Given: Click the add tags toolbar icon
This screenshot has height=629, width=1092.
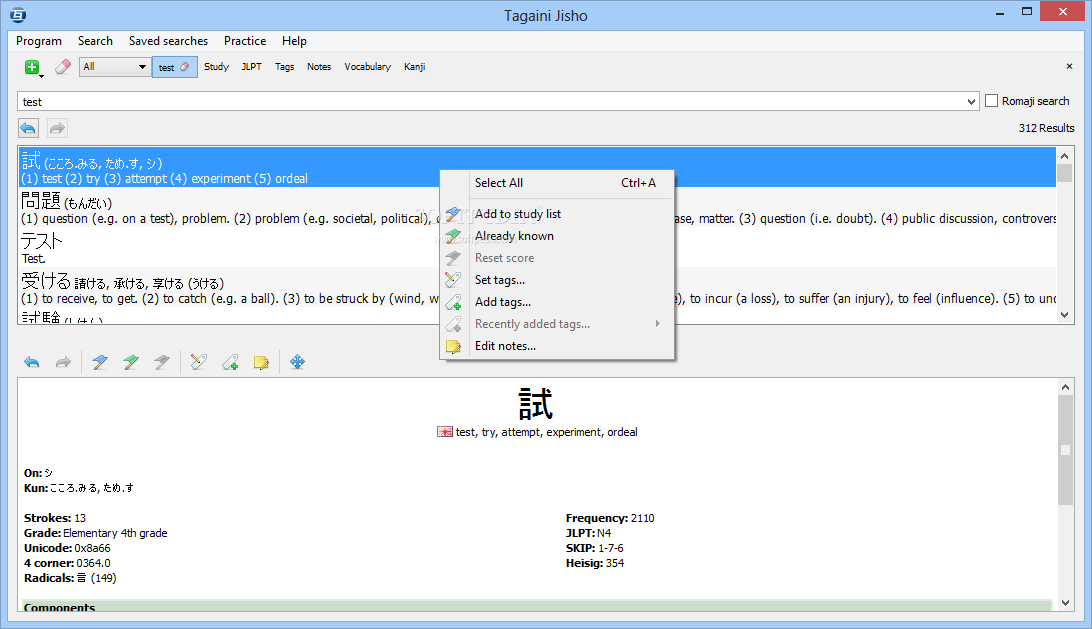Looking at the screenshot, I should click(231, 362).
